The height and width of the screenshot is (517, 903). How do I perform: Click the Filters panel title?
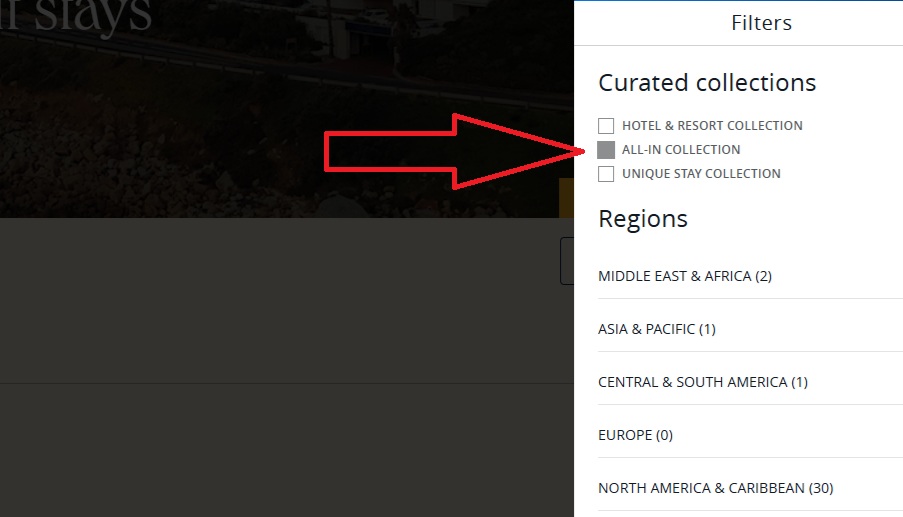[761, 23]
